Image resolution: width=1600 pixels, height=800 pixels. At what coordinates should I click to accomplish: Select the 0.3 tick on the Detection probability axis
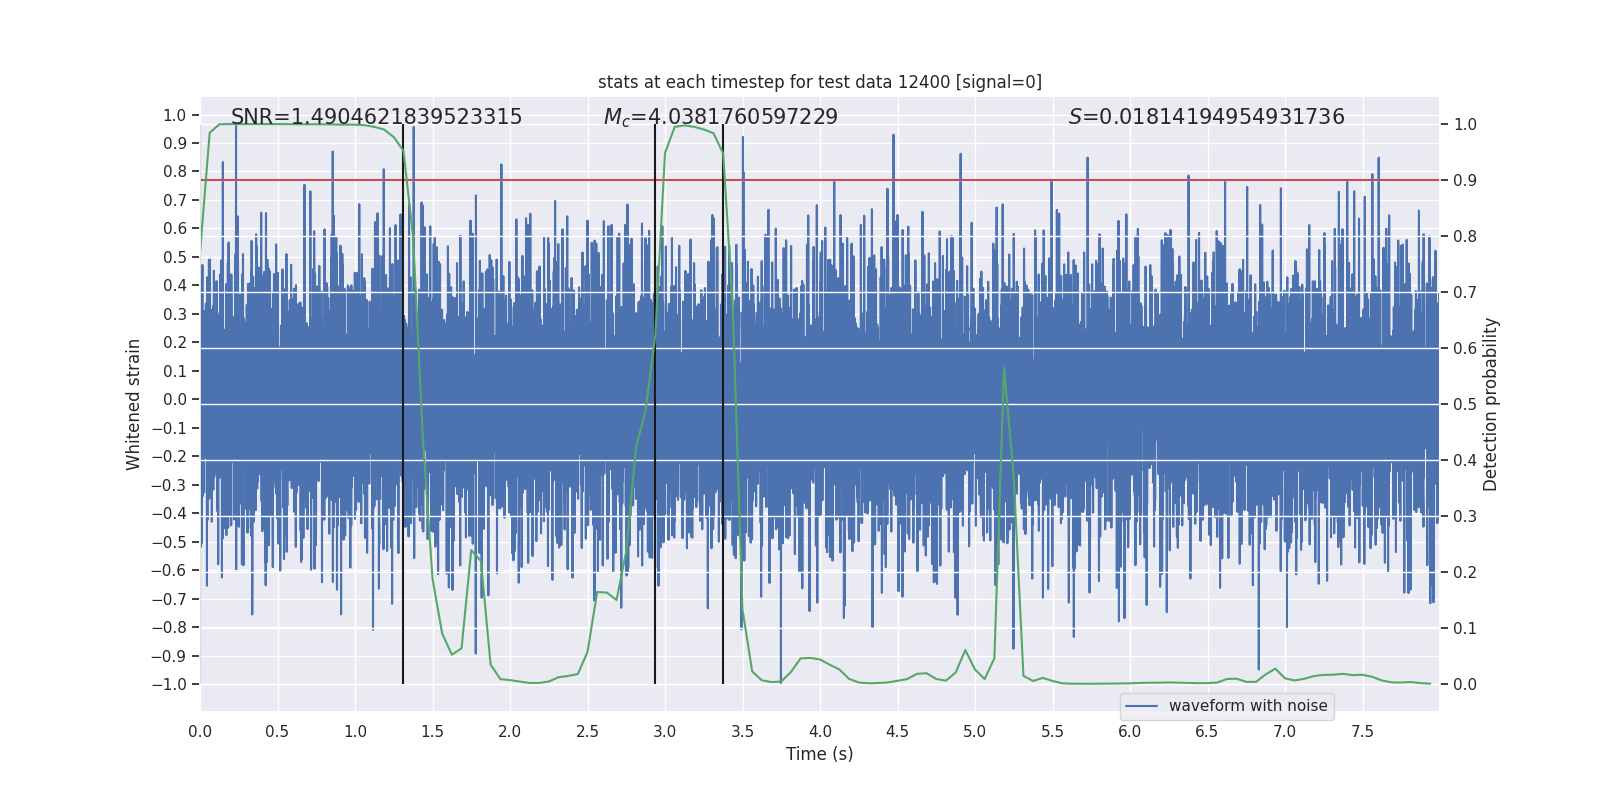[1465, 517]
